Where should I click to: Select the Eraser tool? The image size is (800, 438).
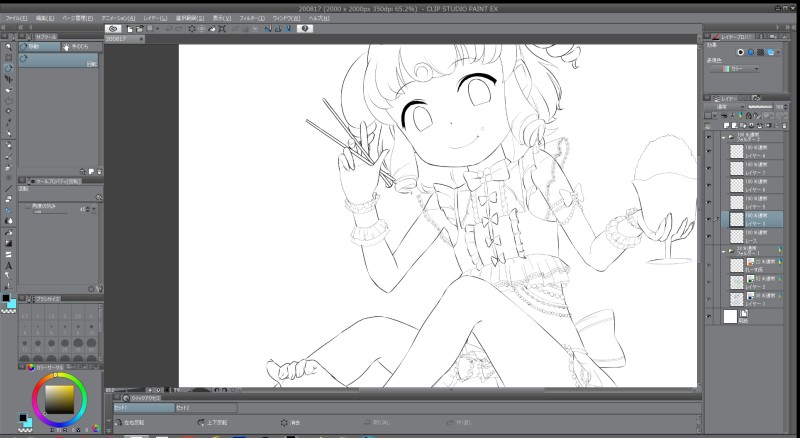pos(8,199)
